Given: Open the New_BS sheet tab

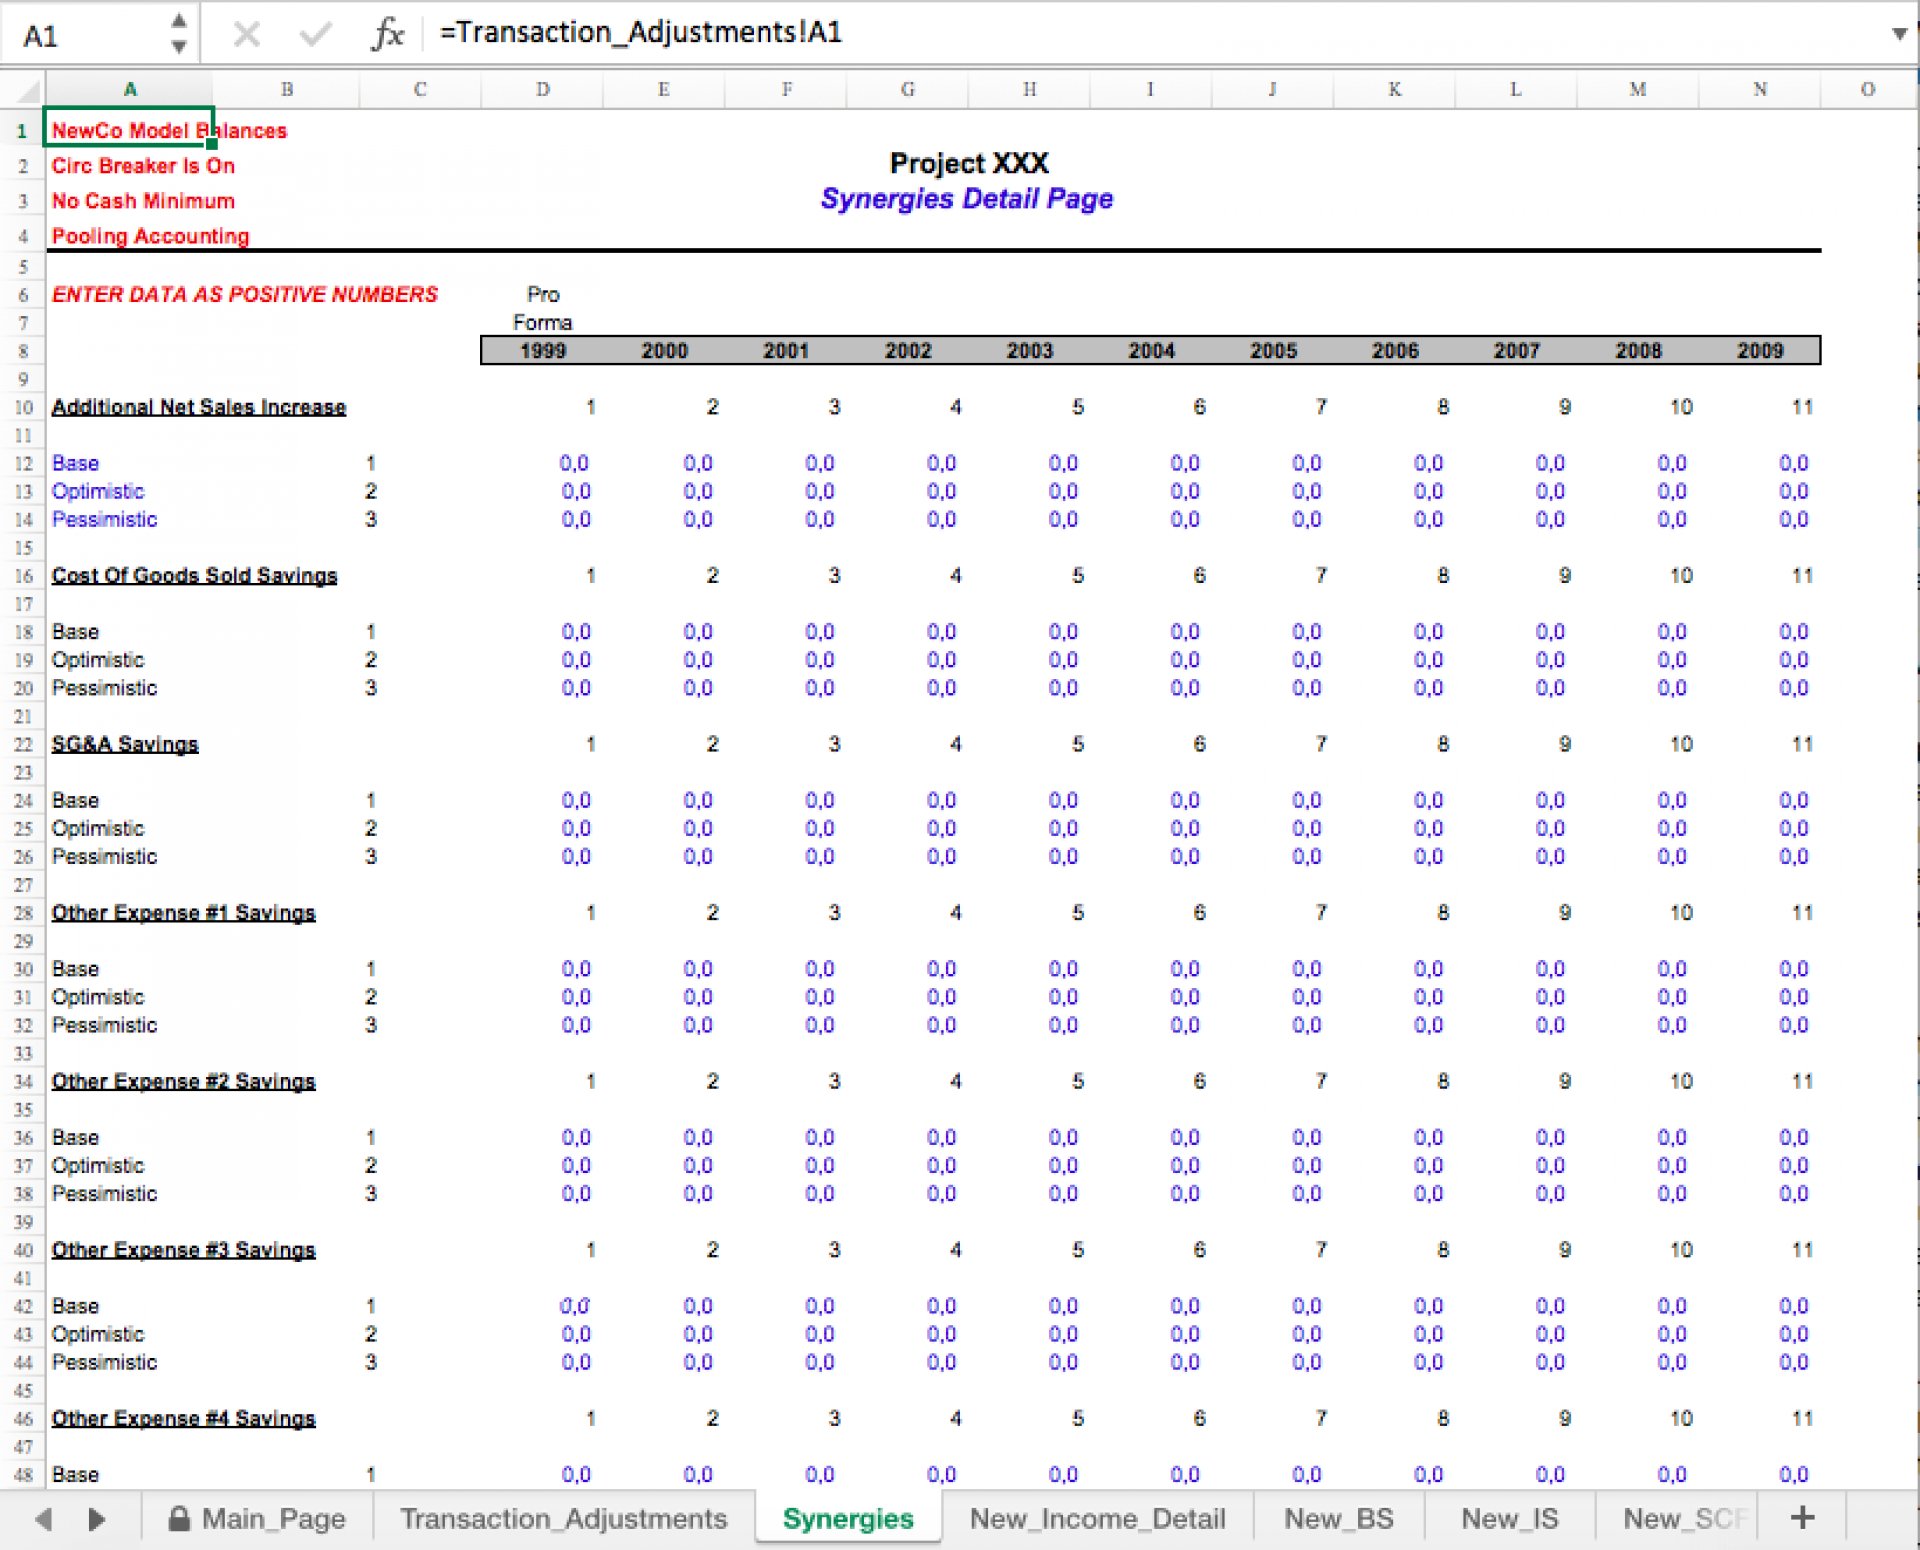Looking at the screenshot, I should pyautogui.click(x=1338, y=1519).
